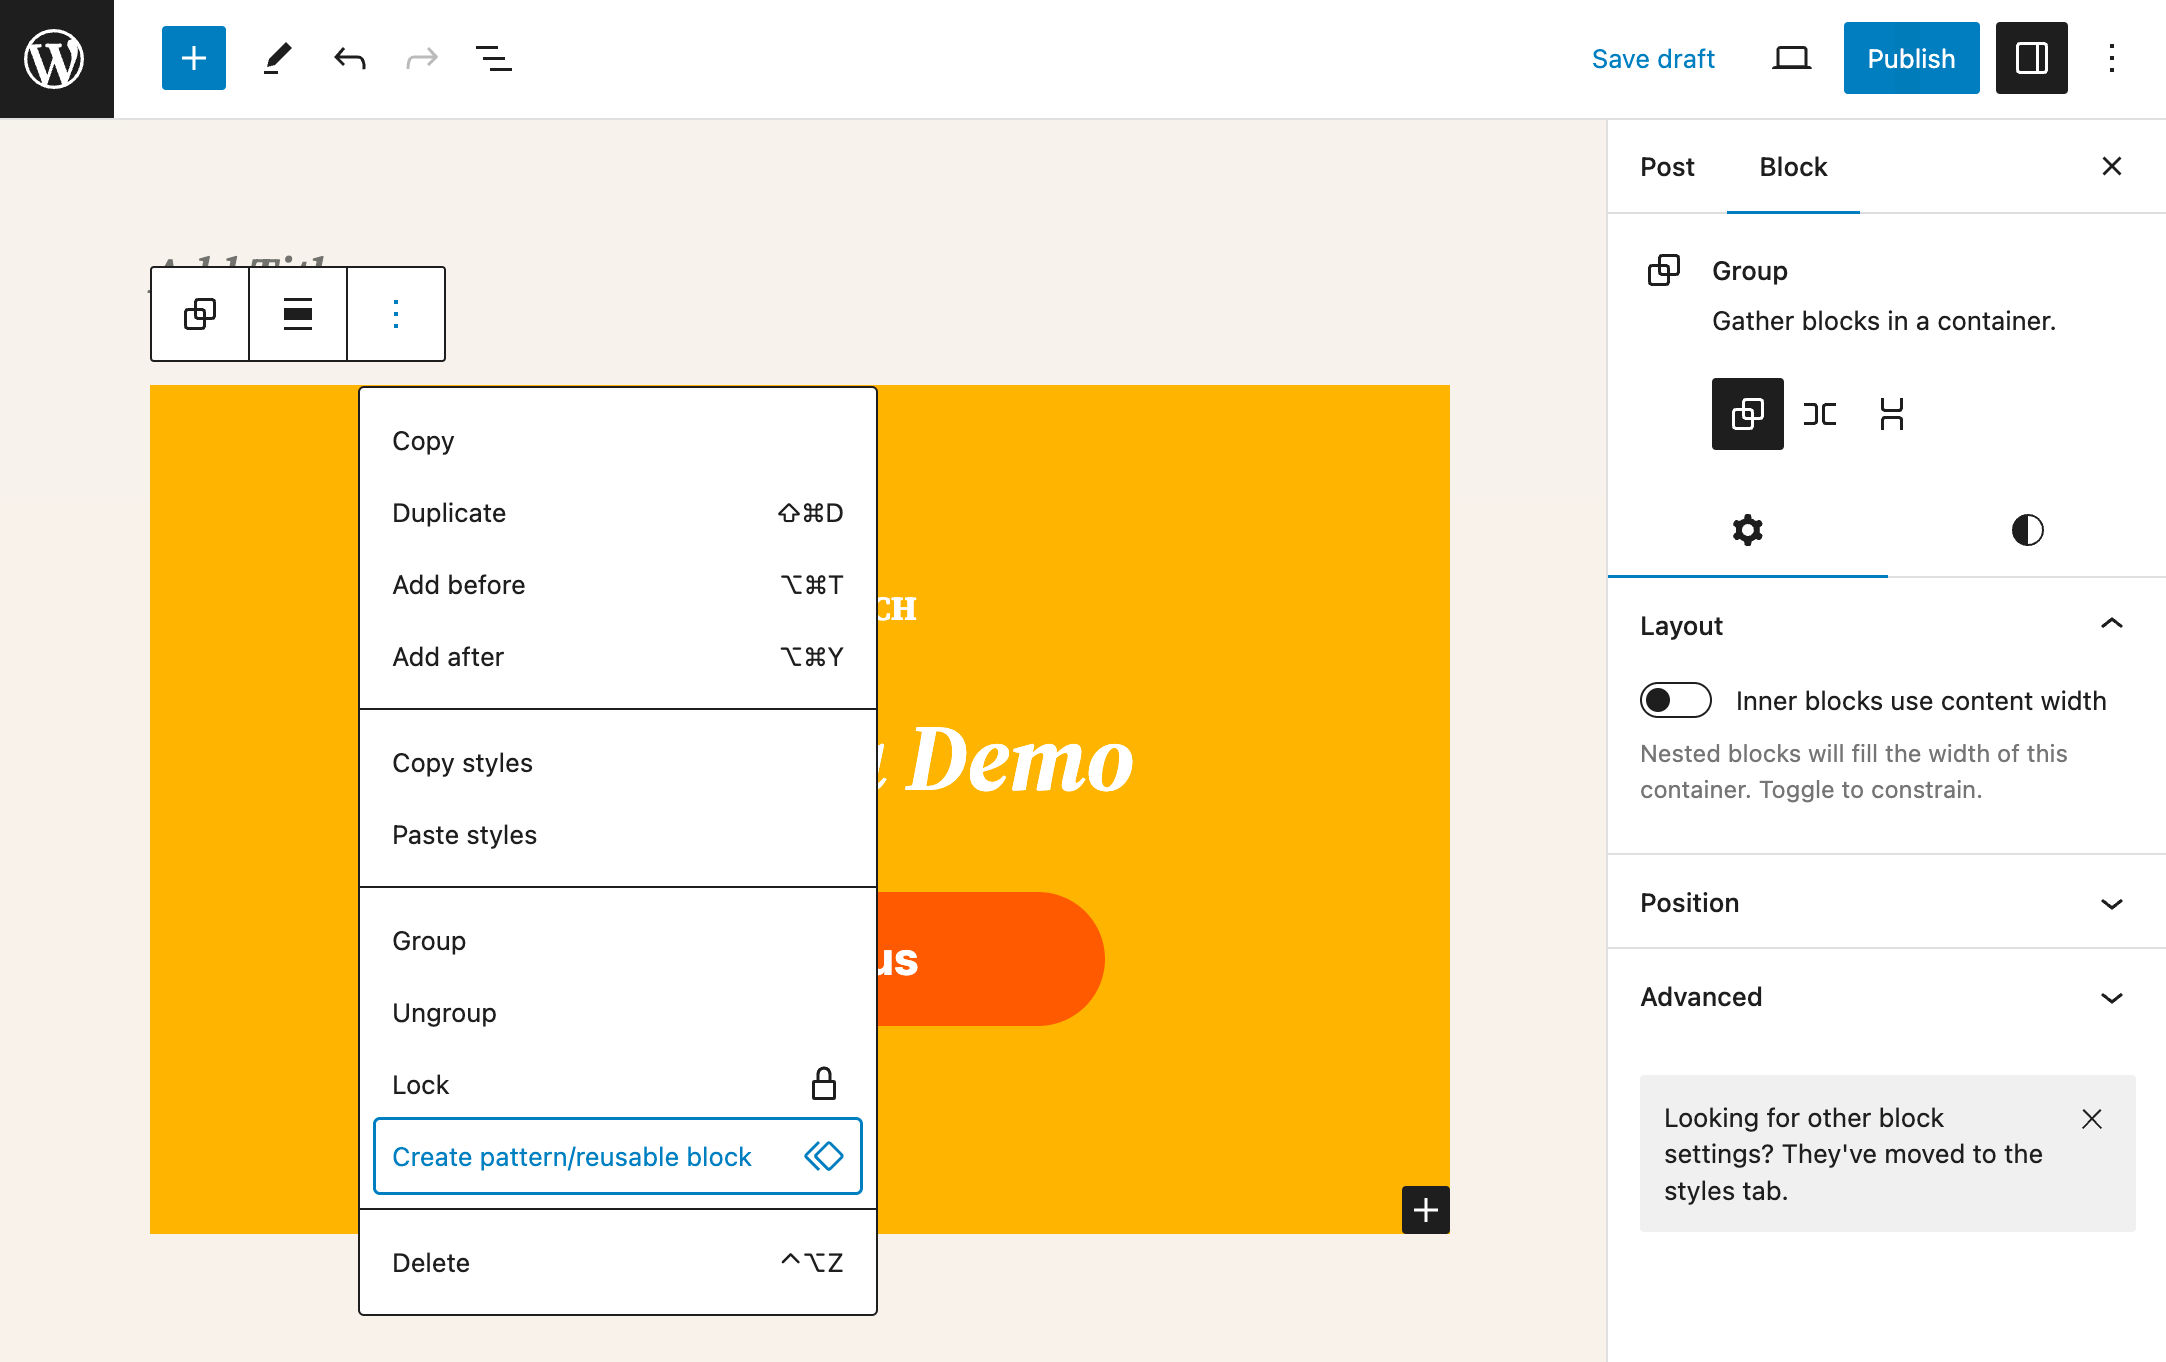2166x1362 pixels.
Task: Click the redo arrow icon
Action: click(x=419, y=58)
